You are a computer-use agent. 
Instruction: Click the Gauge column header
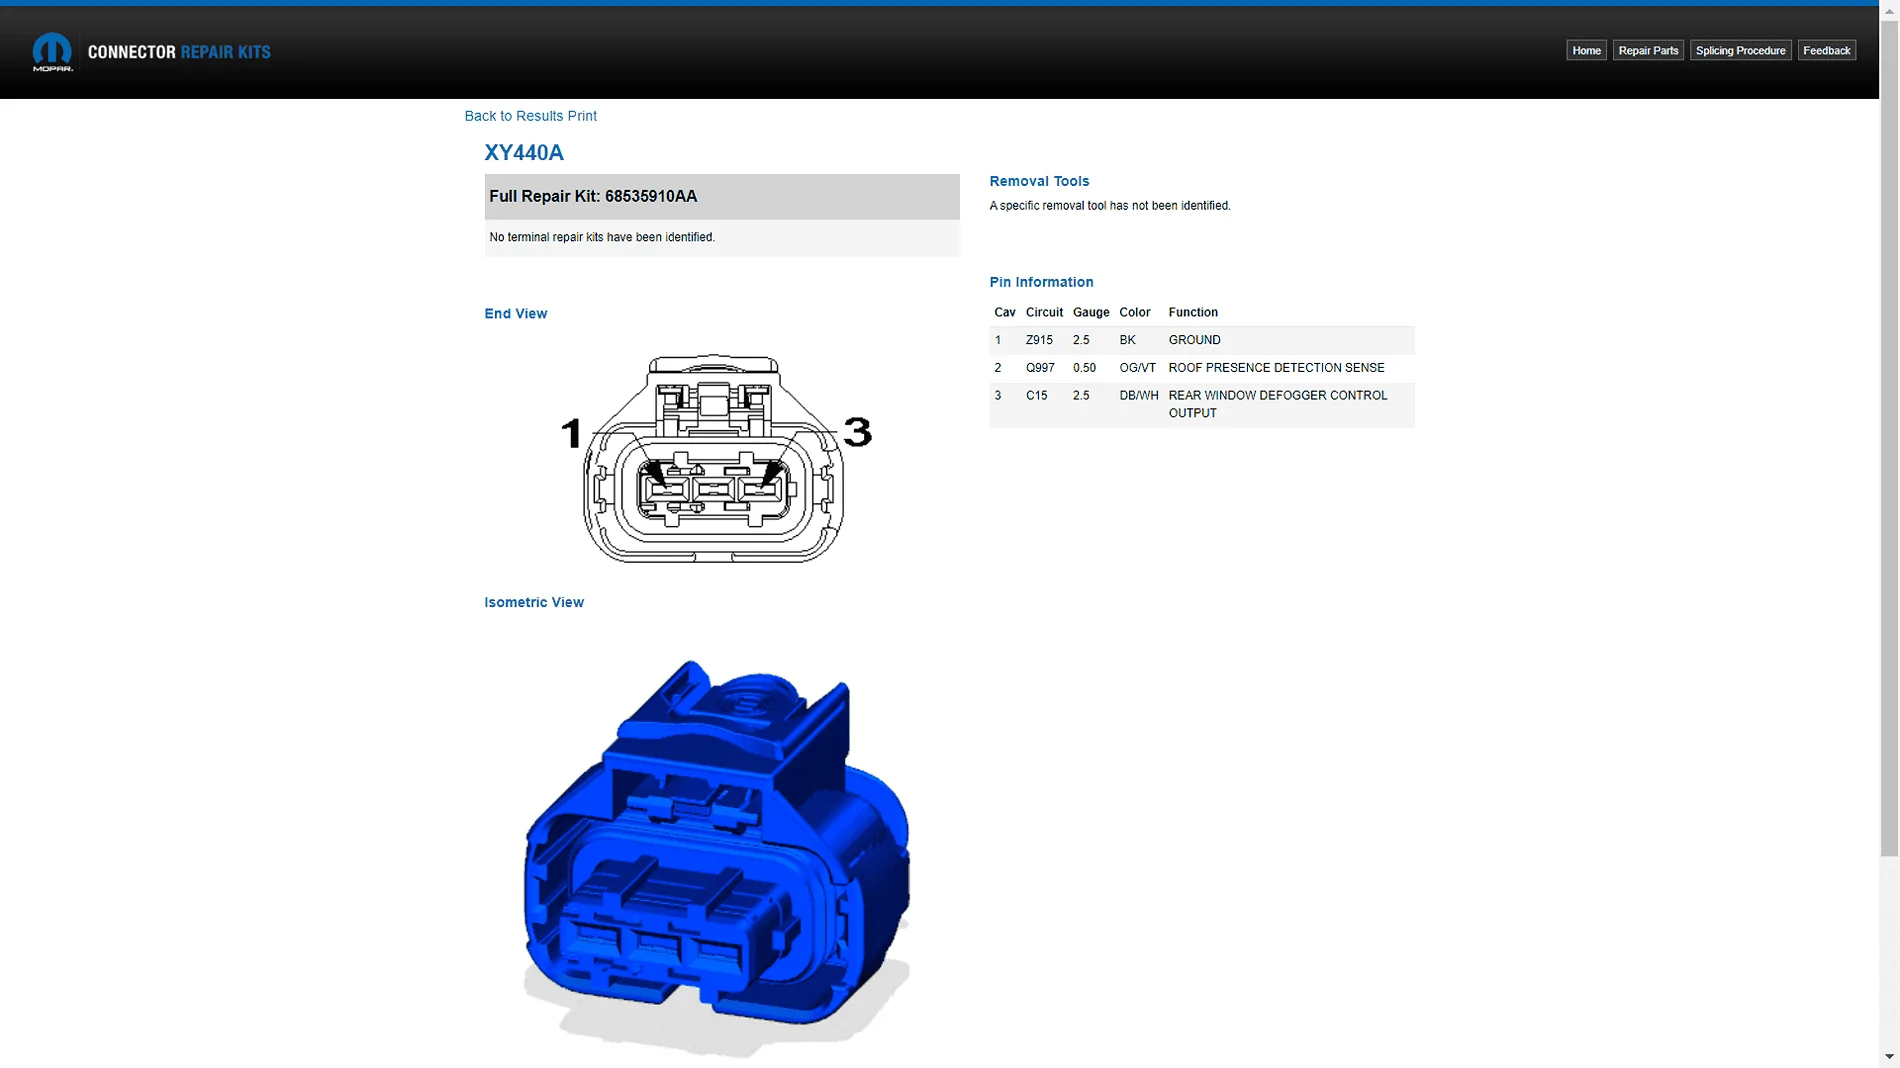(x=1091, y=313)
